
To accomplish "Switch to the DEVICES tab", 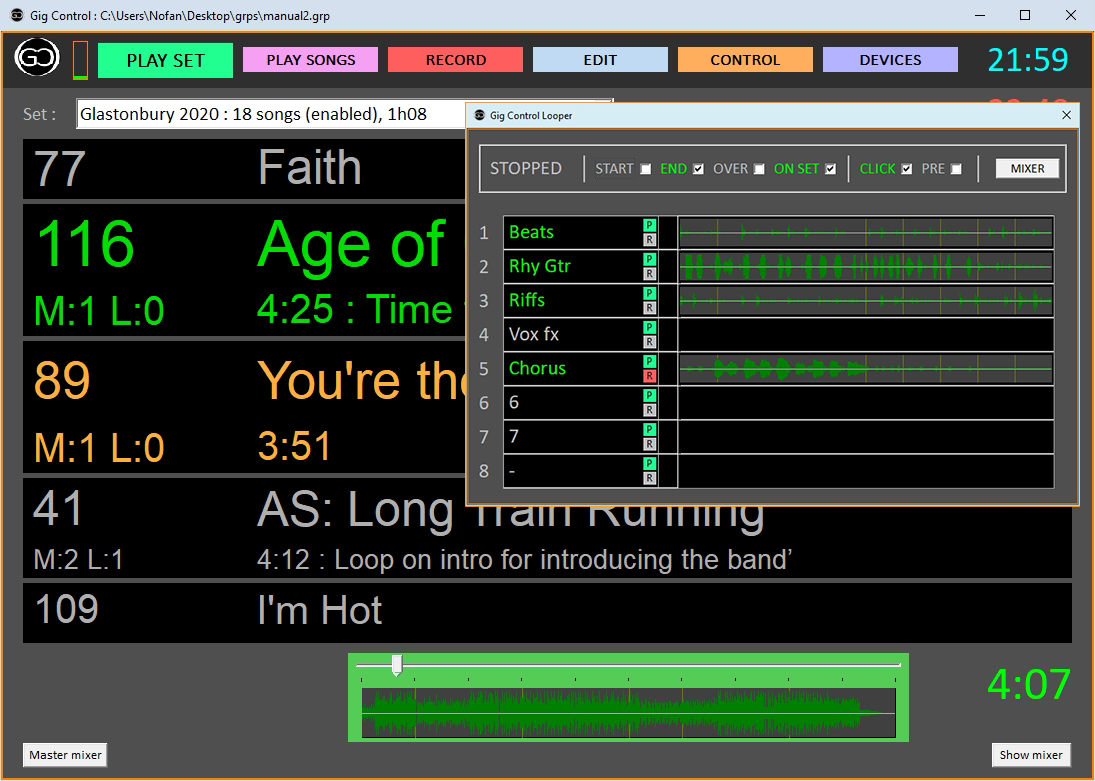I will [890, 60].
